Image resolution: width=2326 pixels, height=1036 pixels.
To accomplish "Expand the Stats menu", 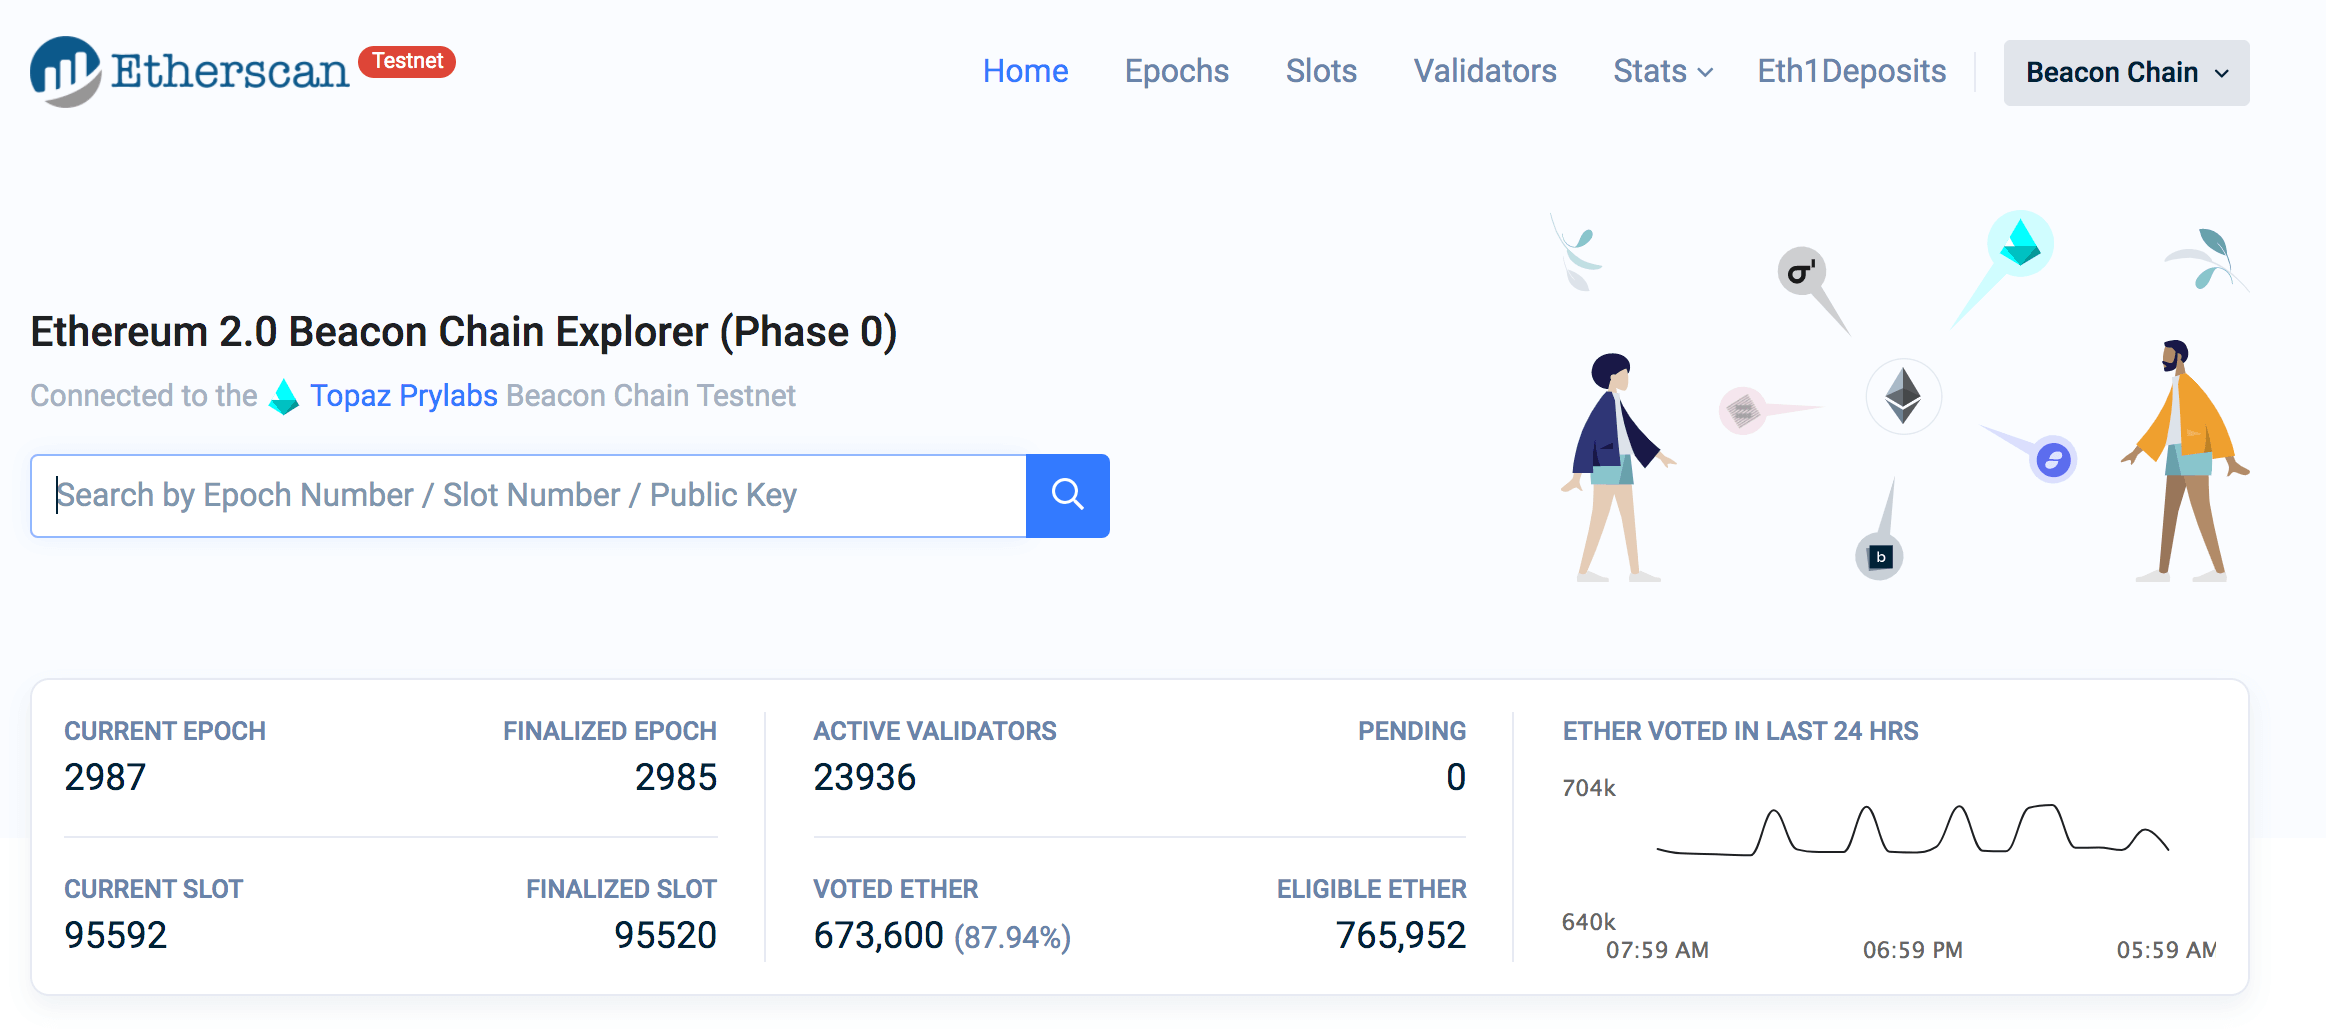I will pos(1662,72).
